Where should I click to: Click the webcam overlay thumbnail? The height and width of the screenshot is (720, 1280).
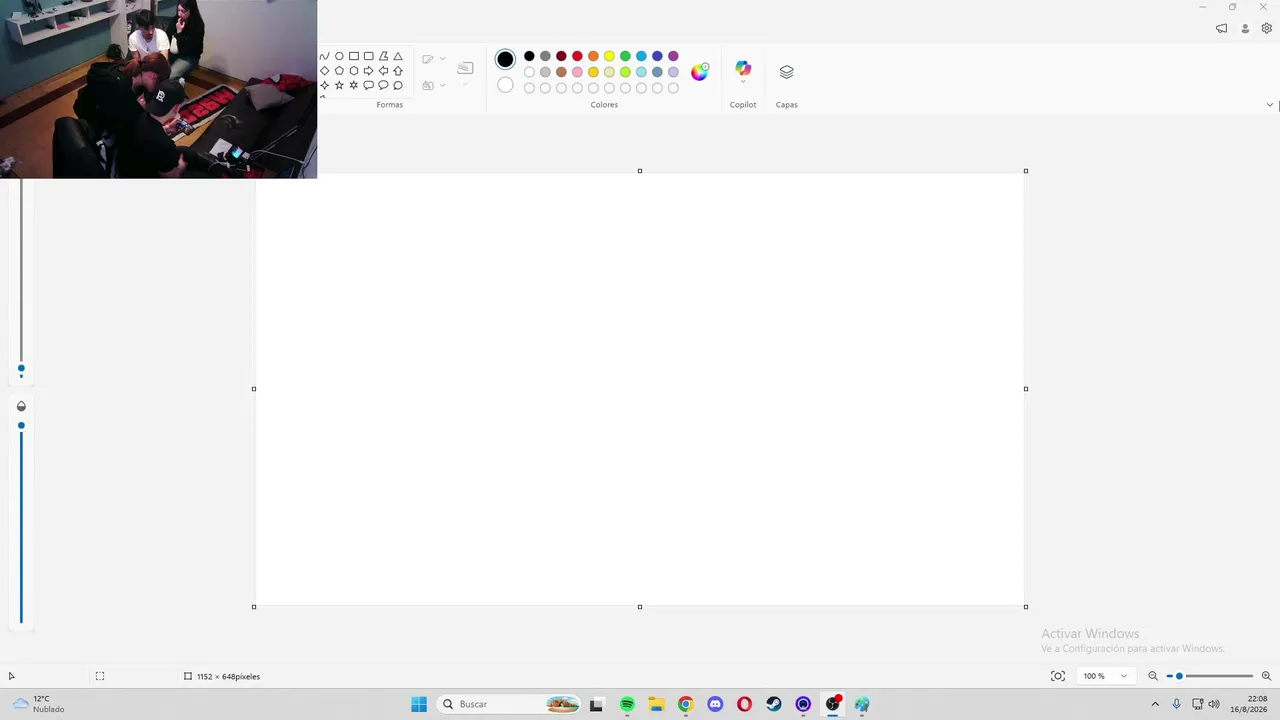point(158,89)
